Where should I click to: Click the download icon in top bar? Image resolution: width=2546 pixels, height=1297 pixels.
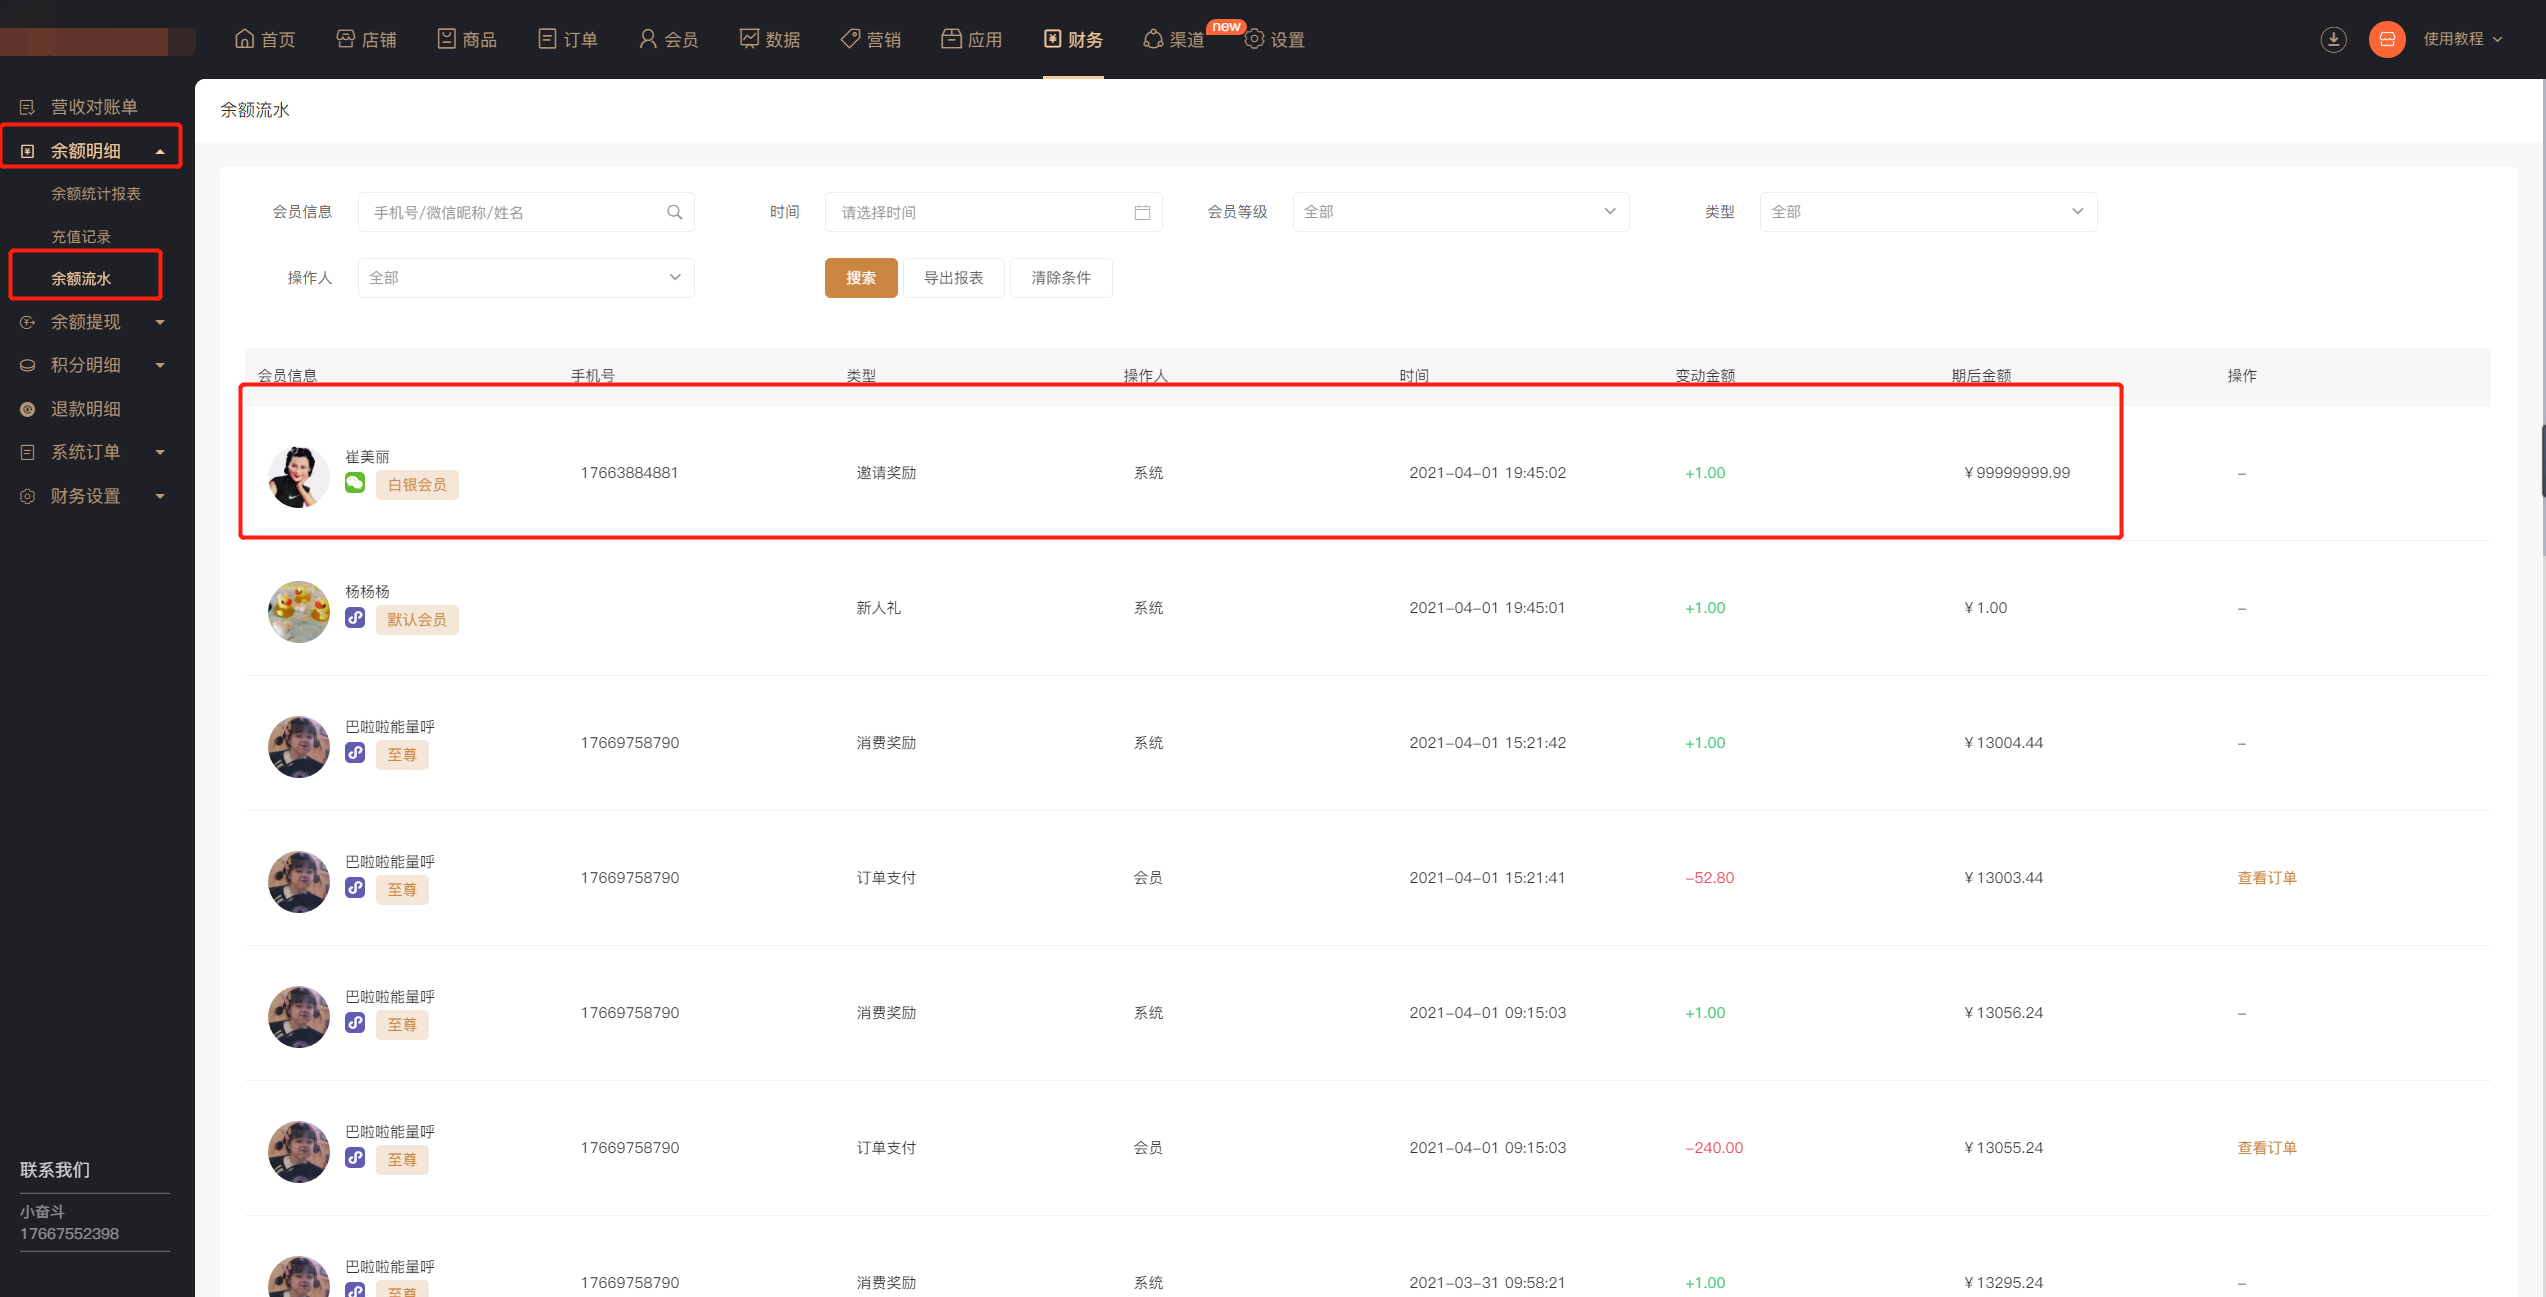click(x=2333, y=39)
